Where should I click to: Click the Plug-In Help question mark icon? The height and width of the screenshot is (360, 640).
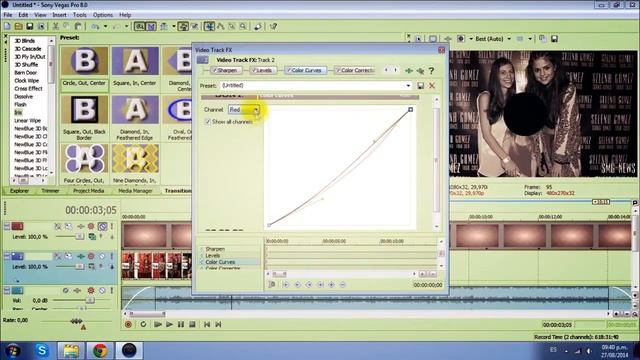pos(431,71)
